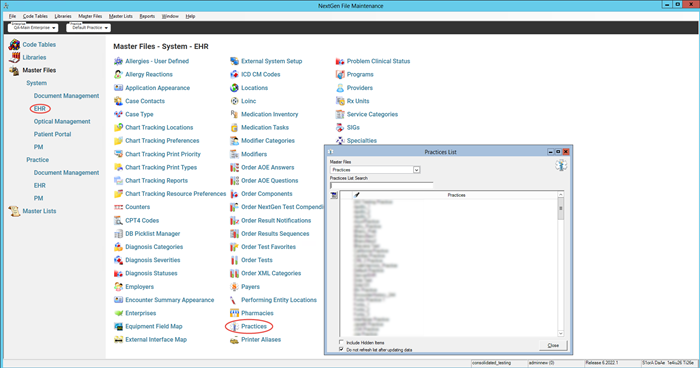Click the Providers icon
Screen dimensions: 700x368
340,88
